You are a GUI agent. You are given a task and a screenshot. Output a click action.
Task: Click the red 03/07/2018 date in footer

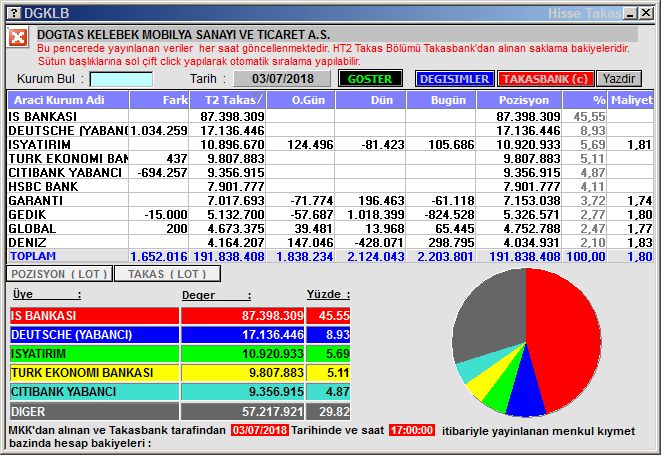tap(260, 430)
